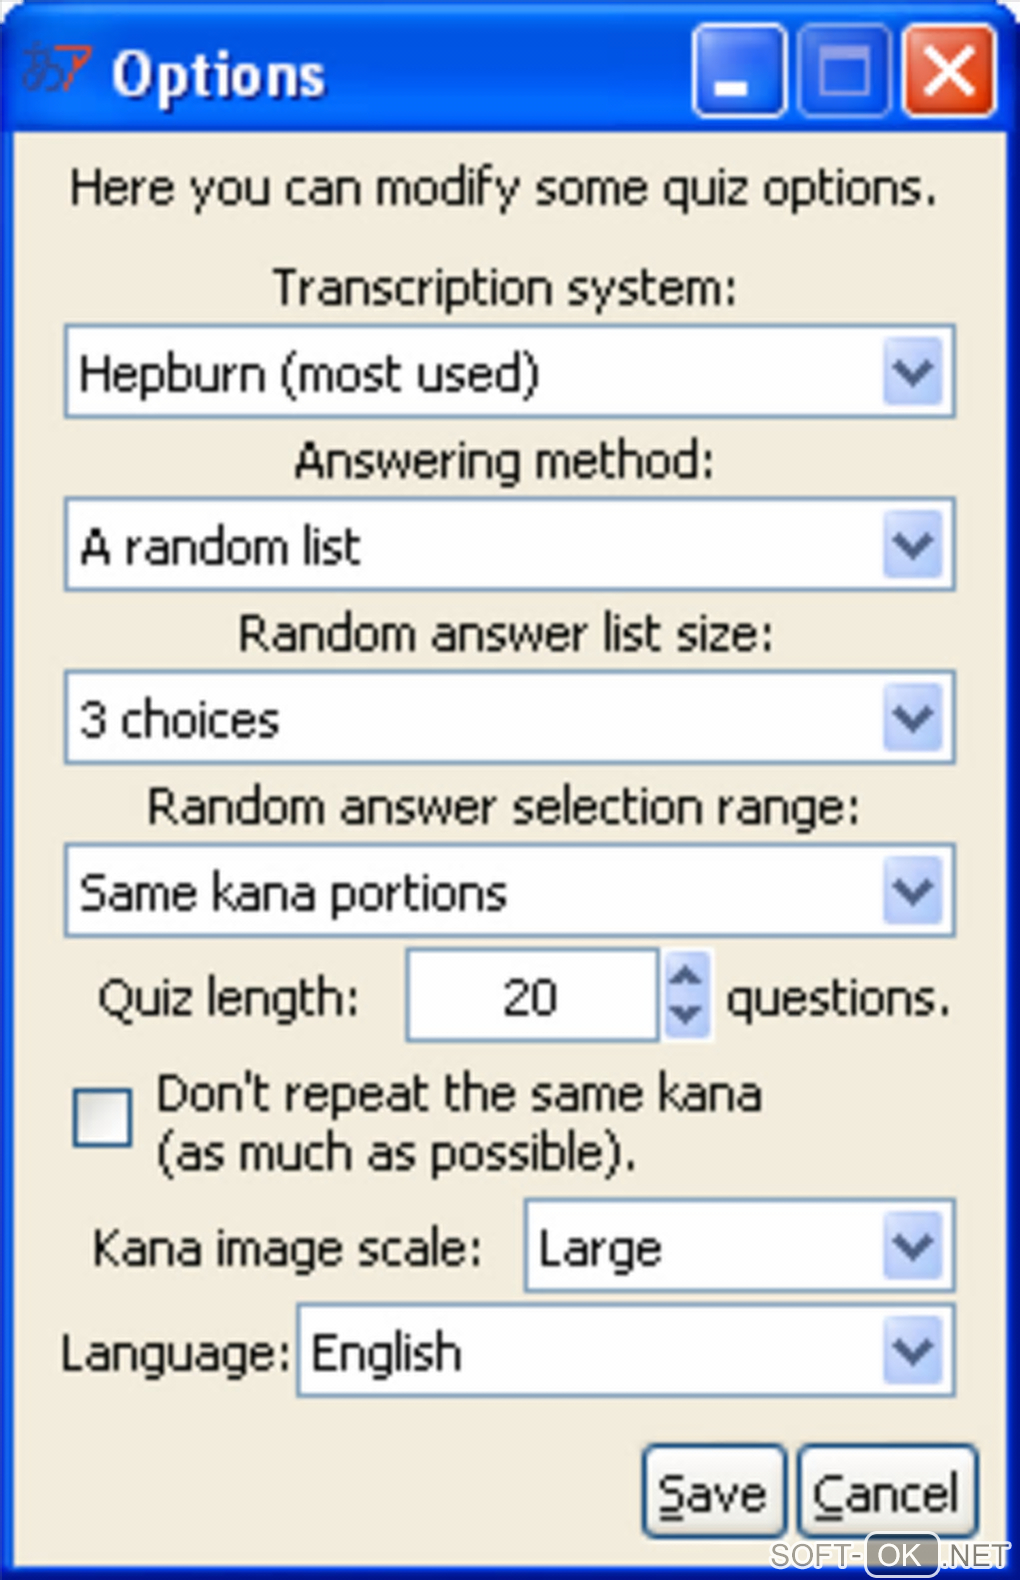Click the Options title bar text

pos(218,76)
